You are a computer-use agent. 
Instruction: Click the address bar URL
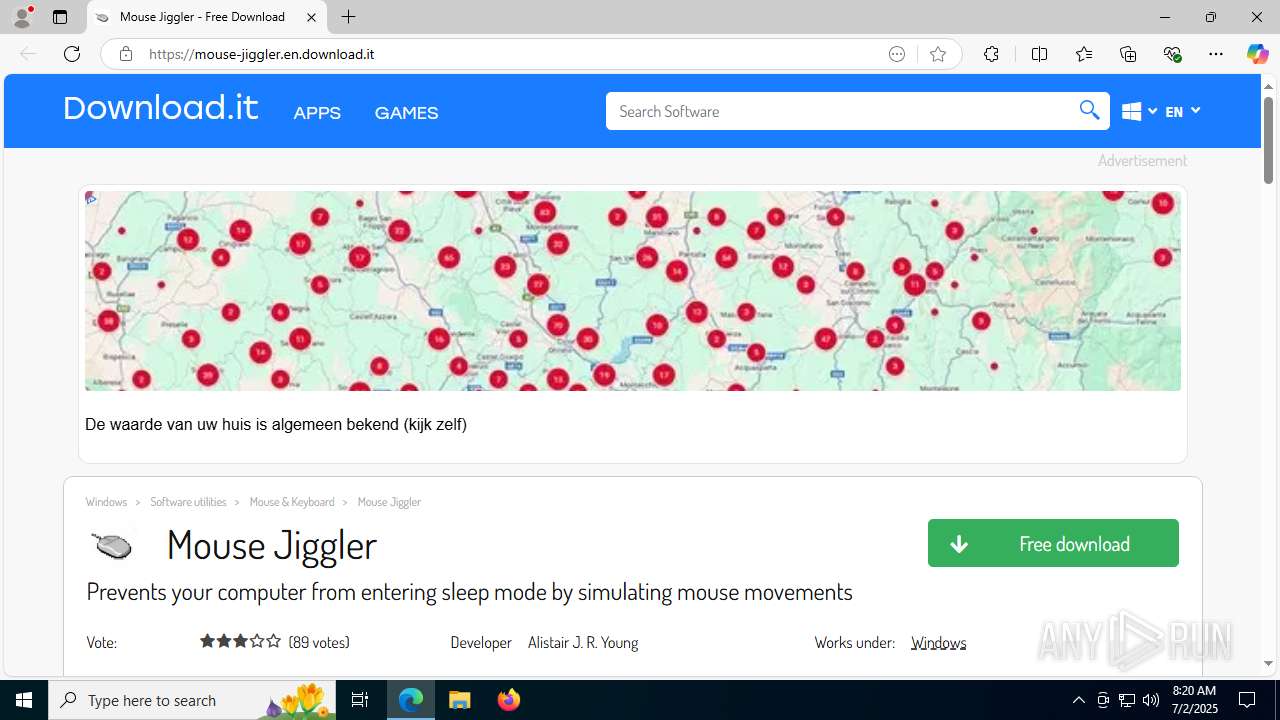(x=261, y=54)
